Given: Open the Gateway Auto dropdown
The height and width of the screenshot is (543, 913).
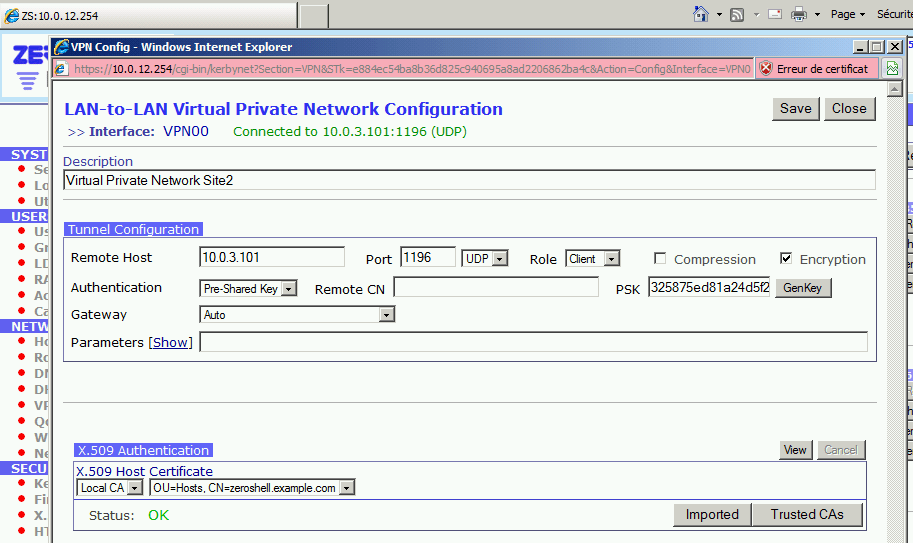Looking at the screenshot, I should tap(297, 315).
